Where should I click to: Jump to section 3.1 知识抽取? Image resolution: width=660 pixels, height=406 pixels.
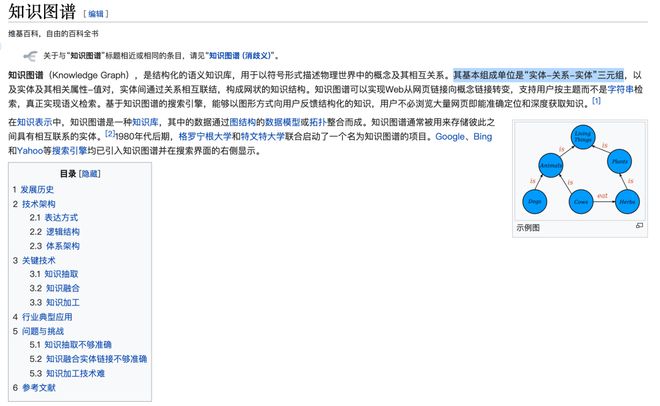click(53, 274)
